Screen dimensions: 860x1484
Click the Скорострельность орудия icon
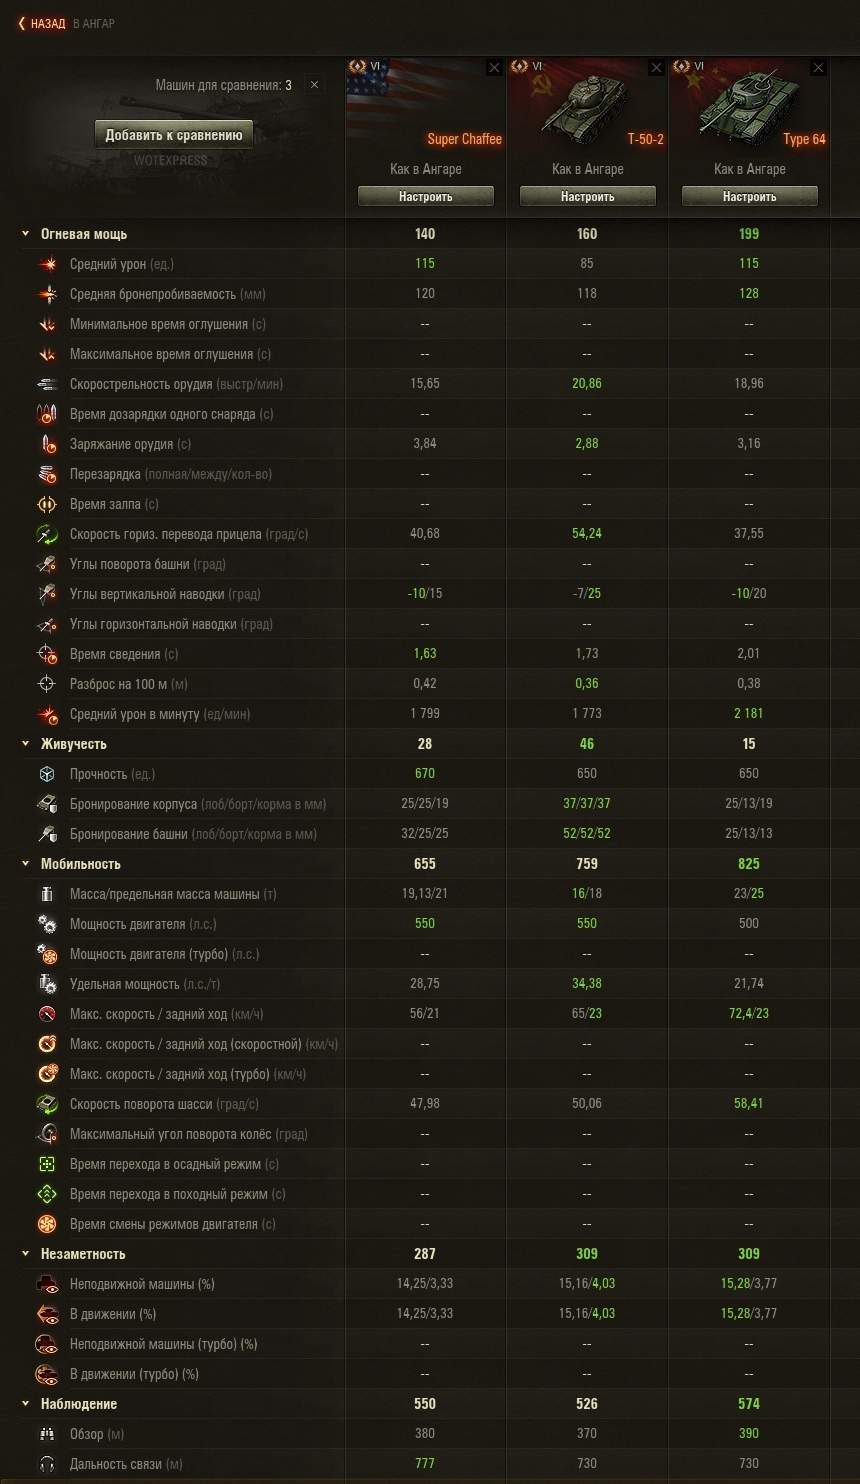point(47,384)
